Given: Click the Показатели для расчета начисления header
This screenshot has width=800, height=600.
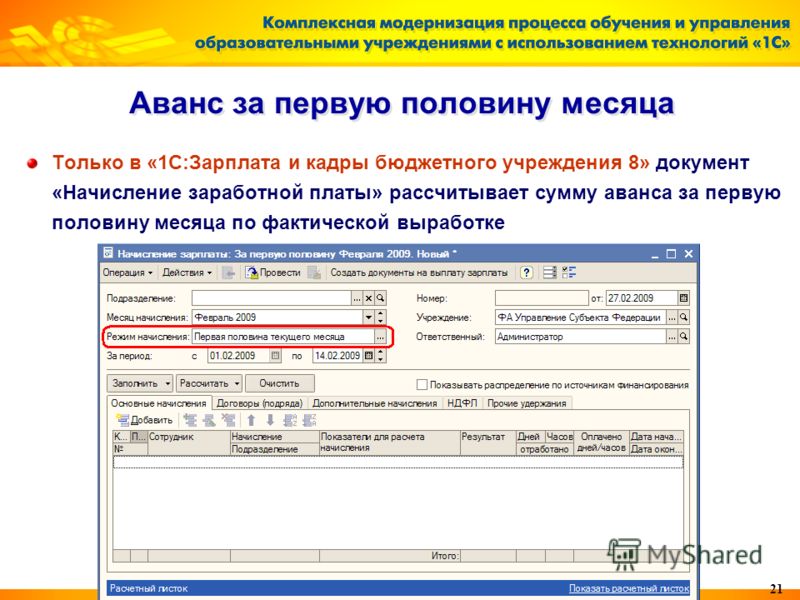Looking at the screenshot, I should (x=390, y=443).
